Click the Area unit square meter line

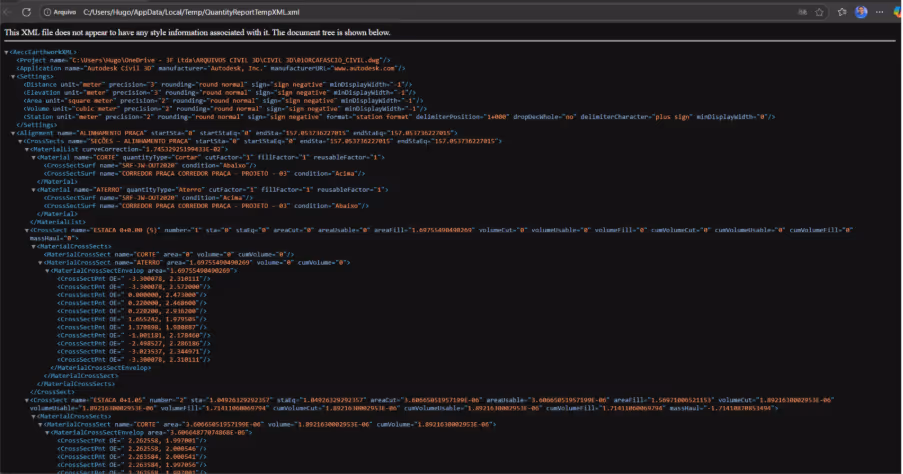pos(223,100)
